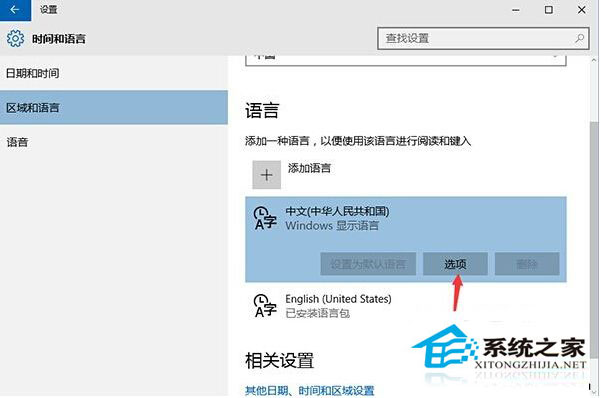Click the 删除 button for Chinese
The image size is (601, 398).
[527, 264]
